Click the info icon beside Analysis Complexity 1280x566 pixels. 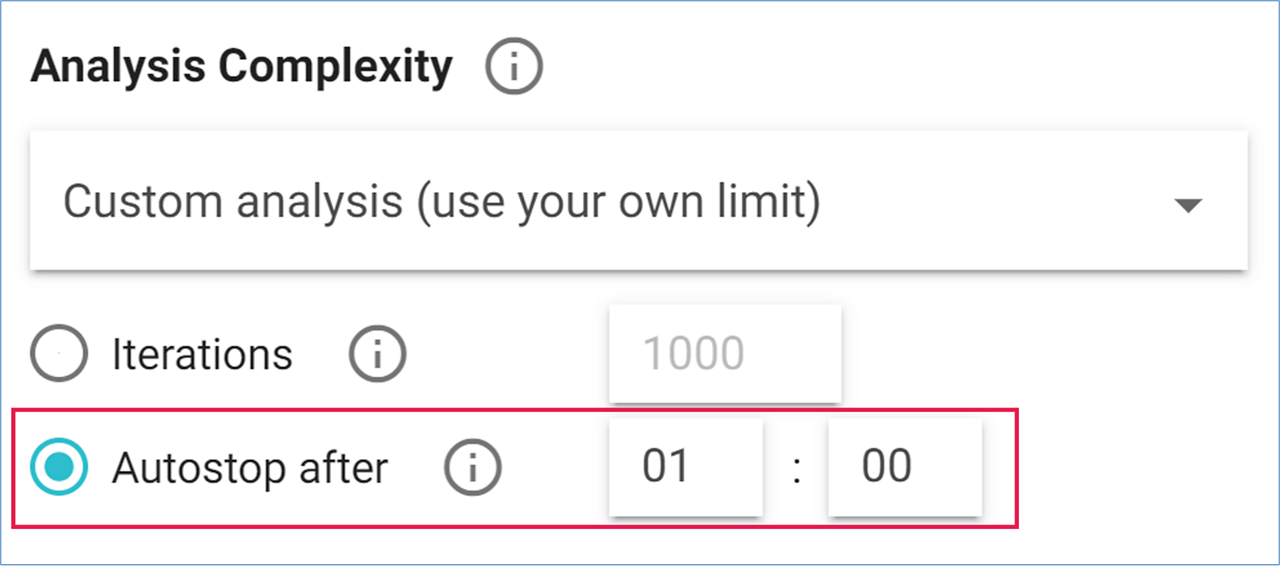pyautogui.click(x=513, y=67)
